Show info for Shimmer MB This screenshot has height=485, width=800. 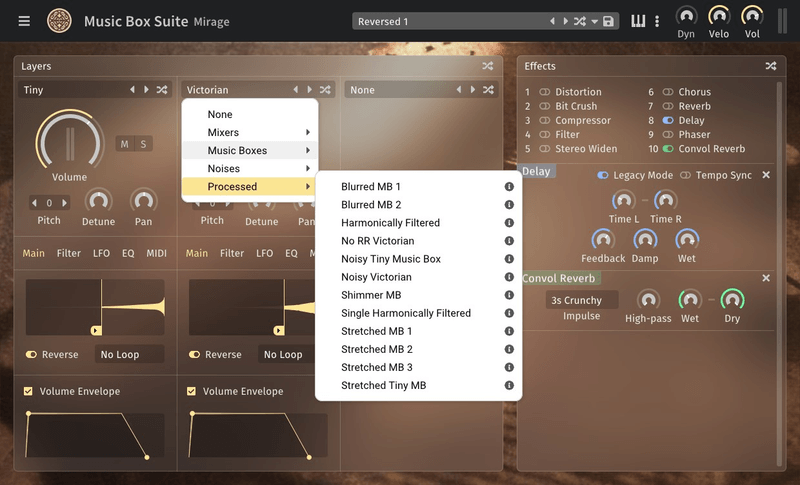[x=509, y=295]
